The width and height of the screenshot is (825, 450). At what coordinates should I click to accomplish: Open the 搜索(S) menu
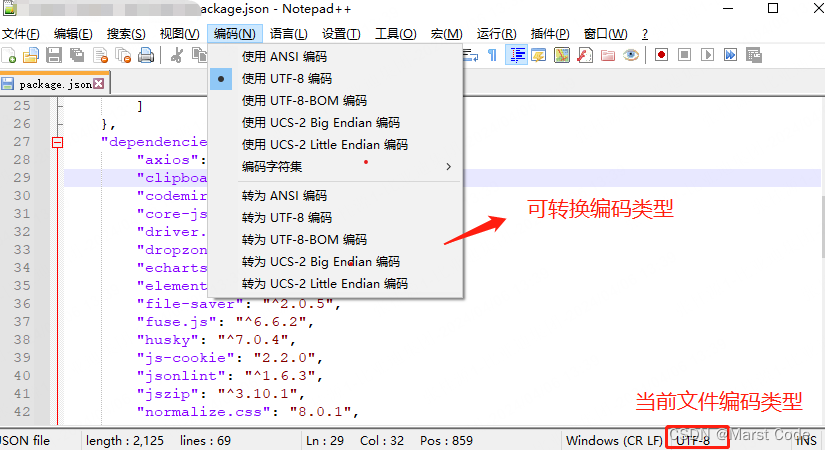pyautogui.click(x=126, y=34)
